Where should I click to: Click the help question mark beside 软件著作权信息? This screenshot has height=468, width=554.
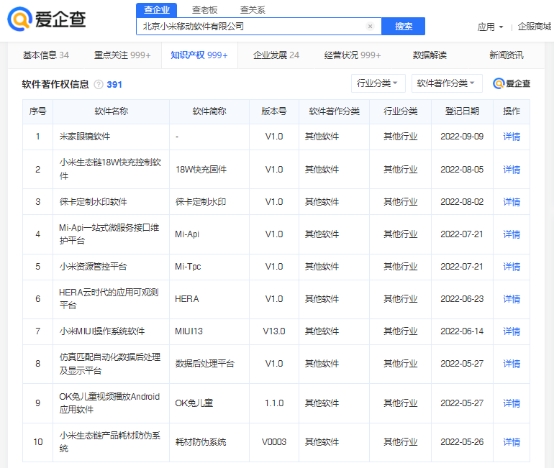[99, 84]
